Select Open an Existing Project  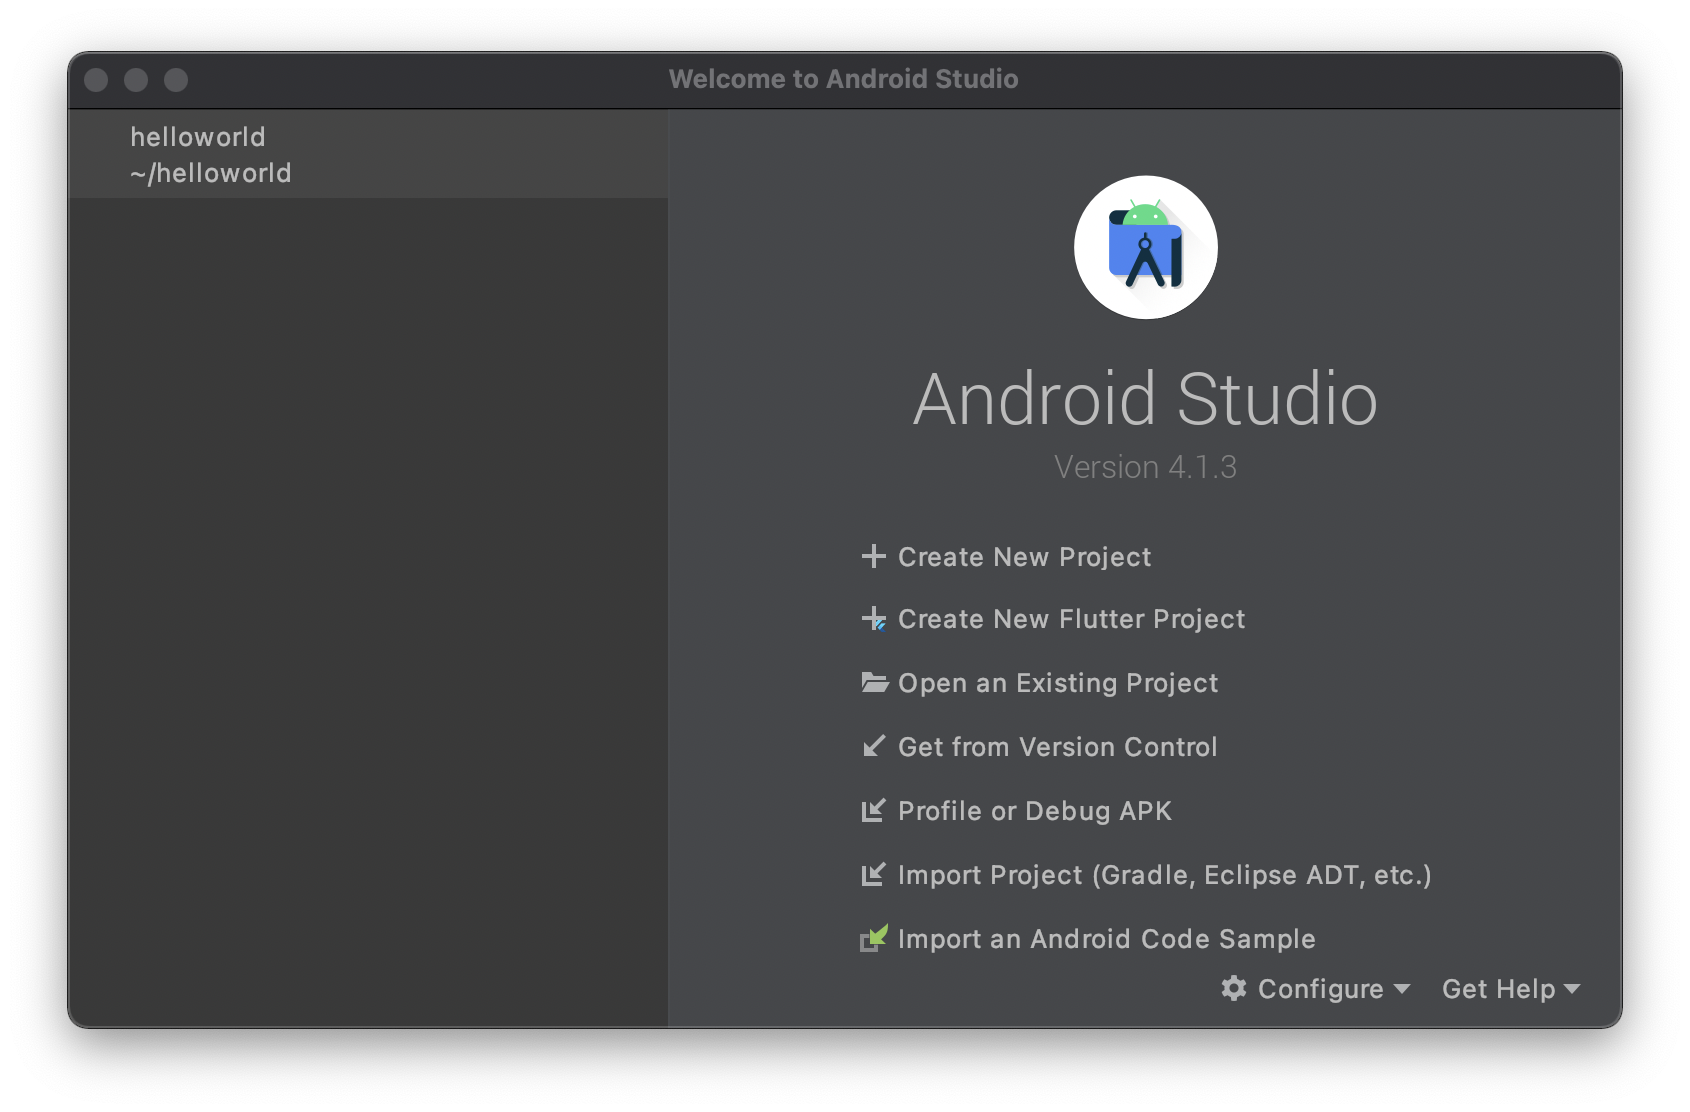coord(1058,682)
